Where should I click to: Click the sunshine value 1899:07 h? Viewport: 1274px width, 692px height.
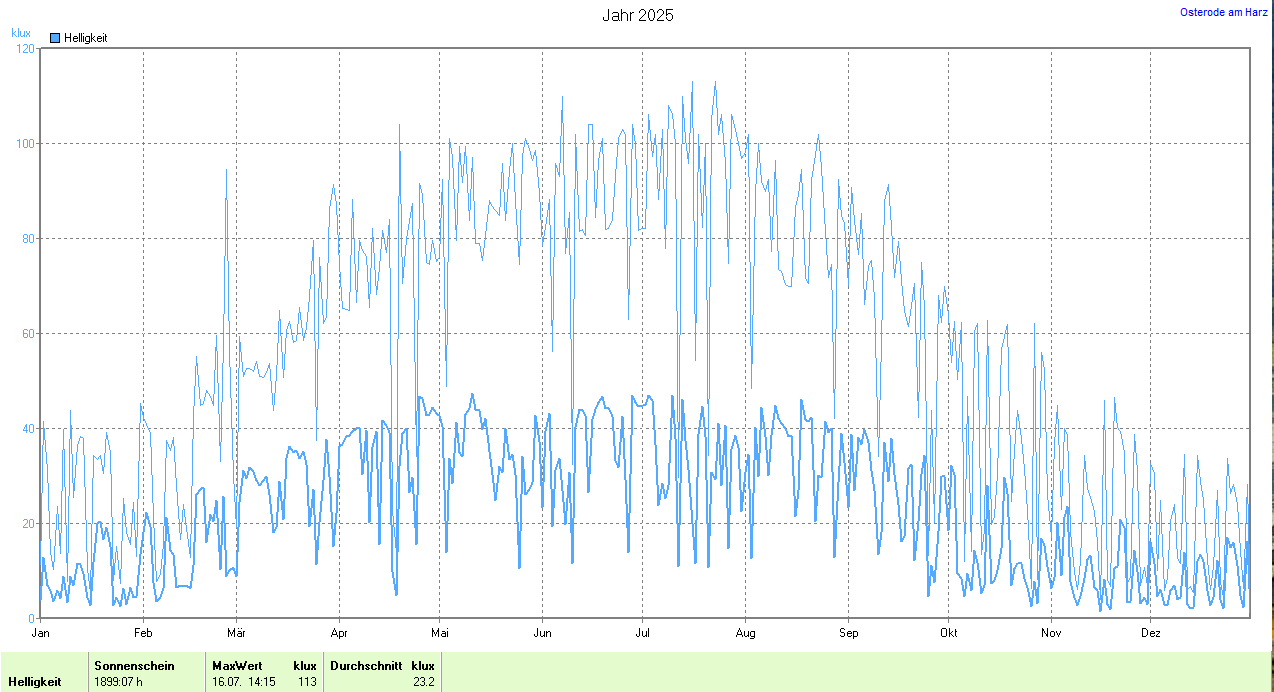point(118,682)
